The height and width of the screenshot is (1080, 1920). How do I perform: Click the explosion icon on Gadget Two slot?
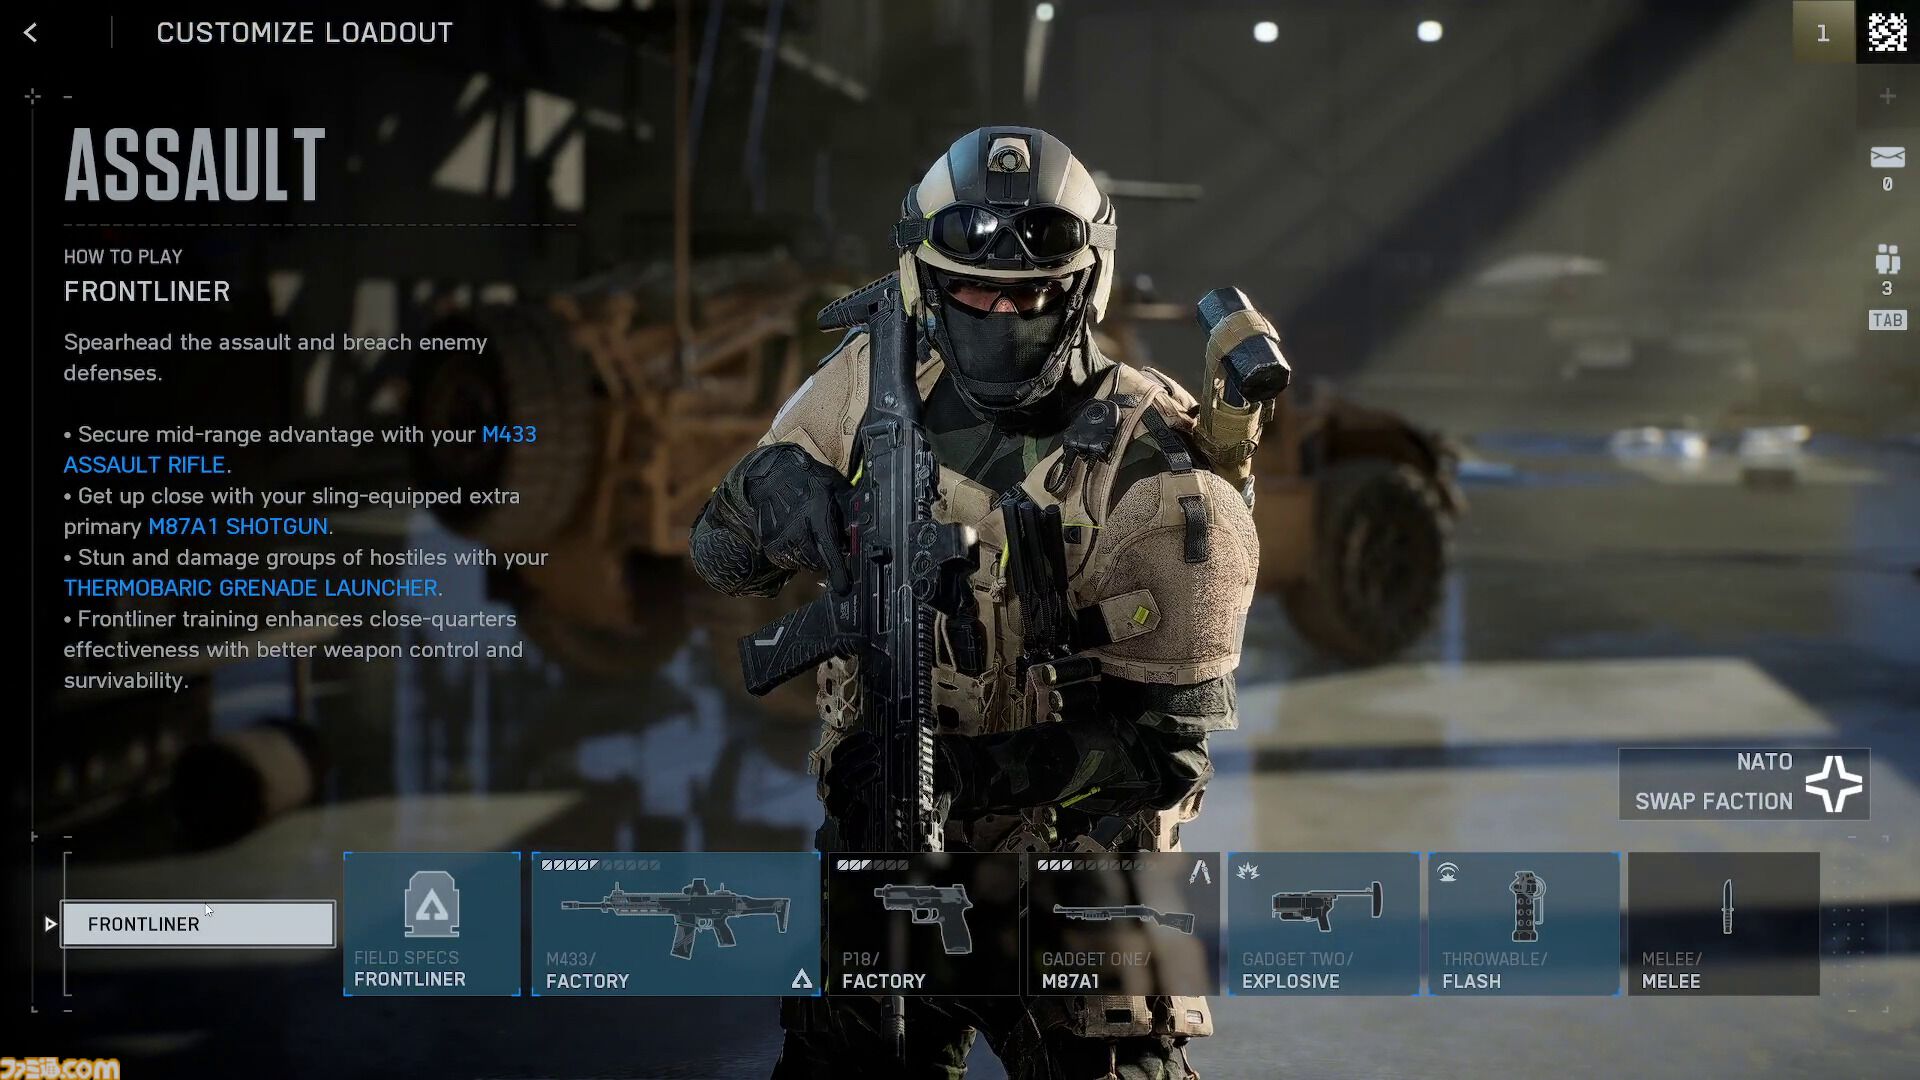(1248, 872)
